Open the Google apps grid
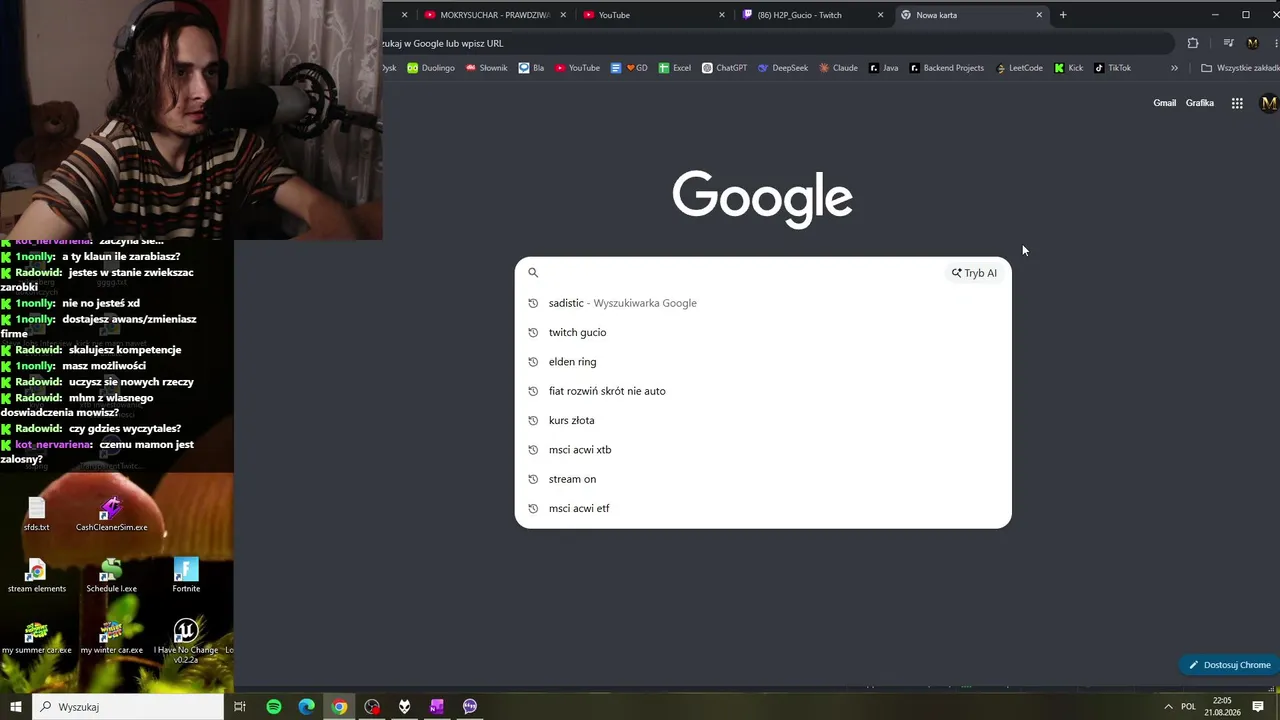The height and width of the screenshot is (720, 1280). click(x=1237, y=103)
